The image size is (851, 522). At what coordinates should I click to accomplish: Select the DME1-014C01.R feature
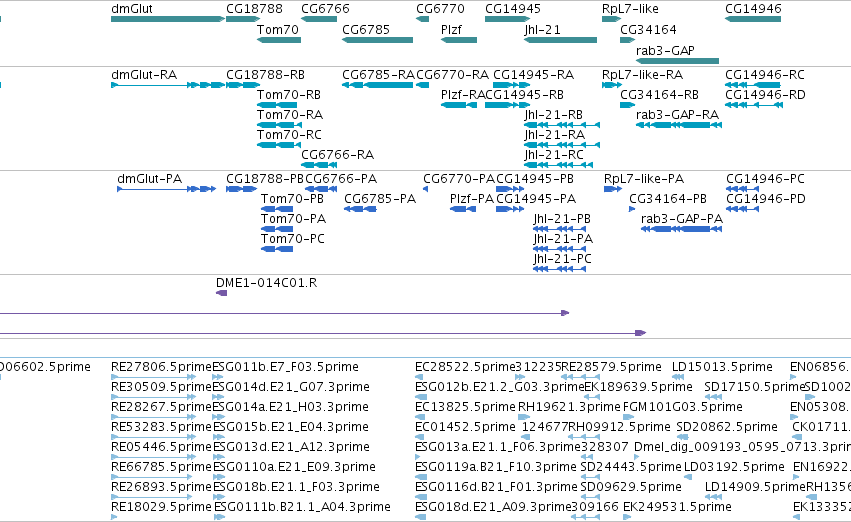(221, 293)
